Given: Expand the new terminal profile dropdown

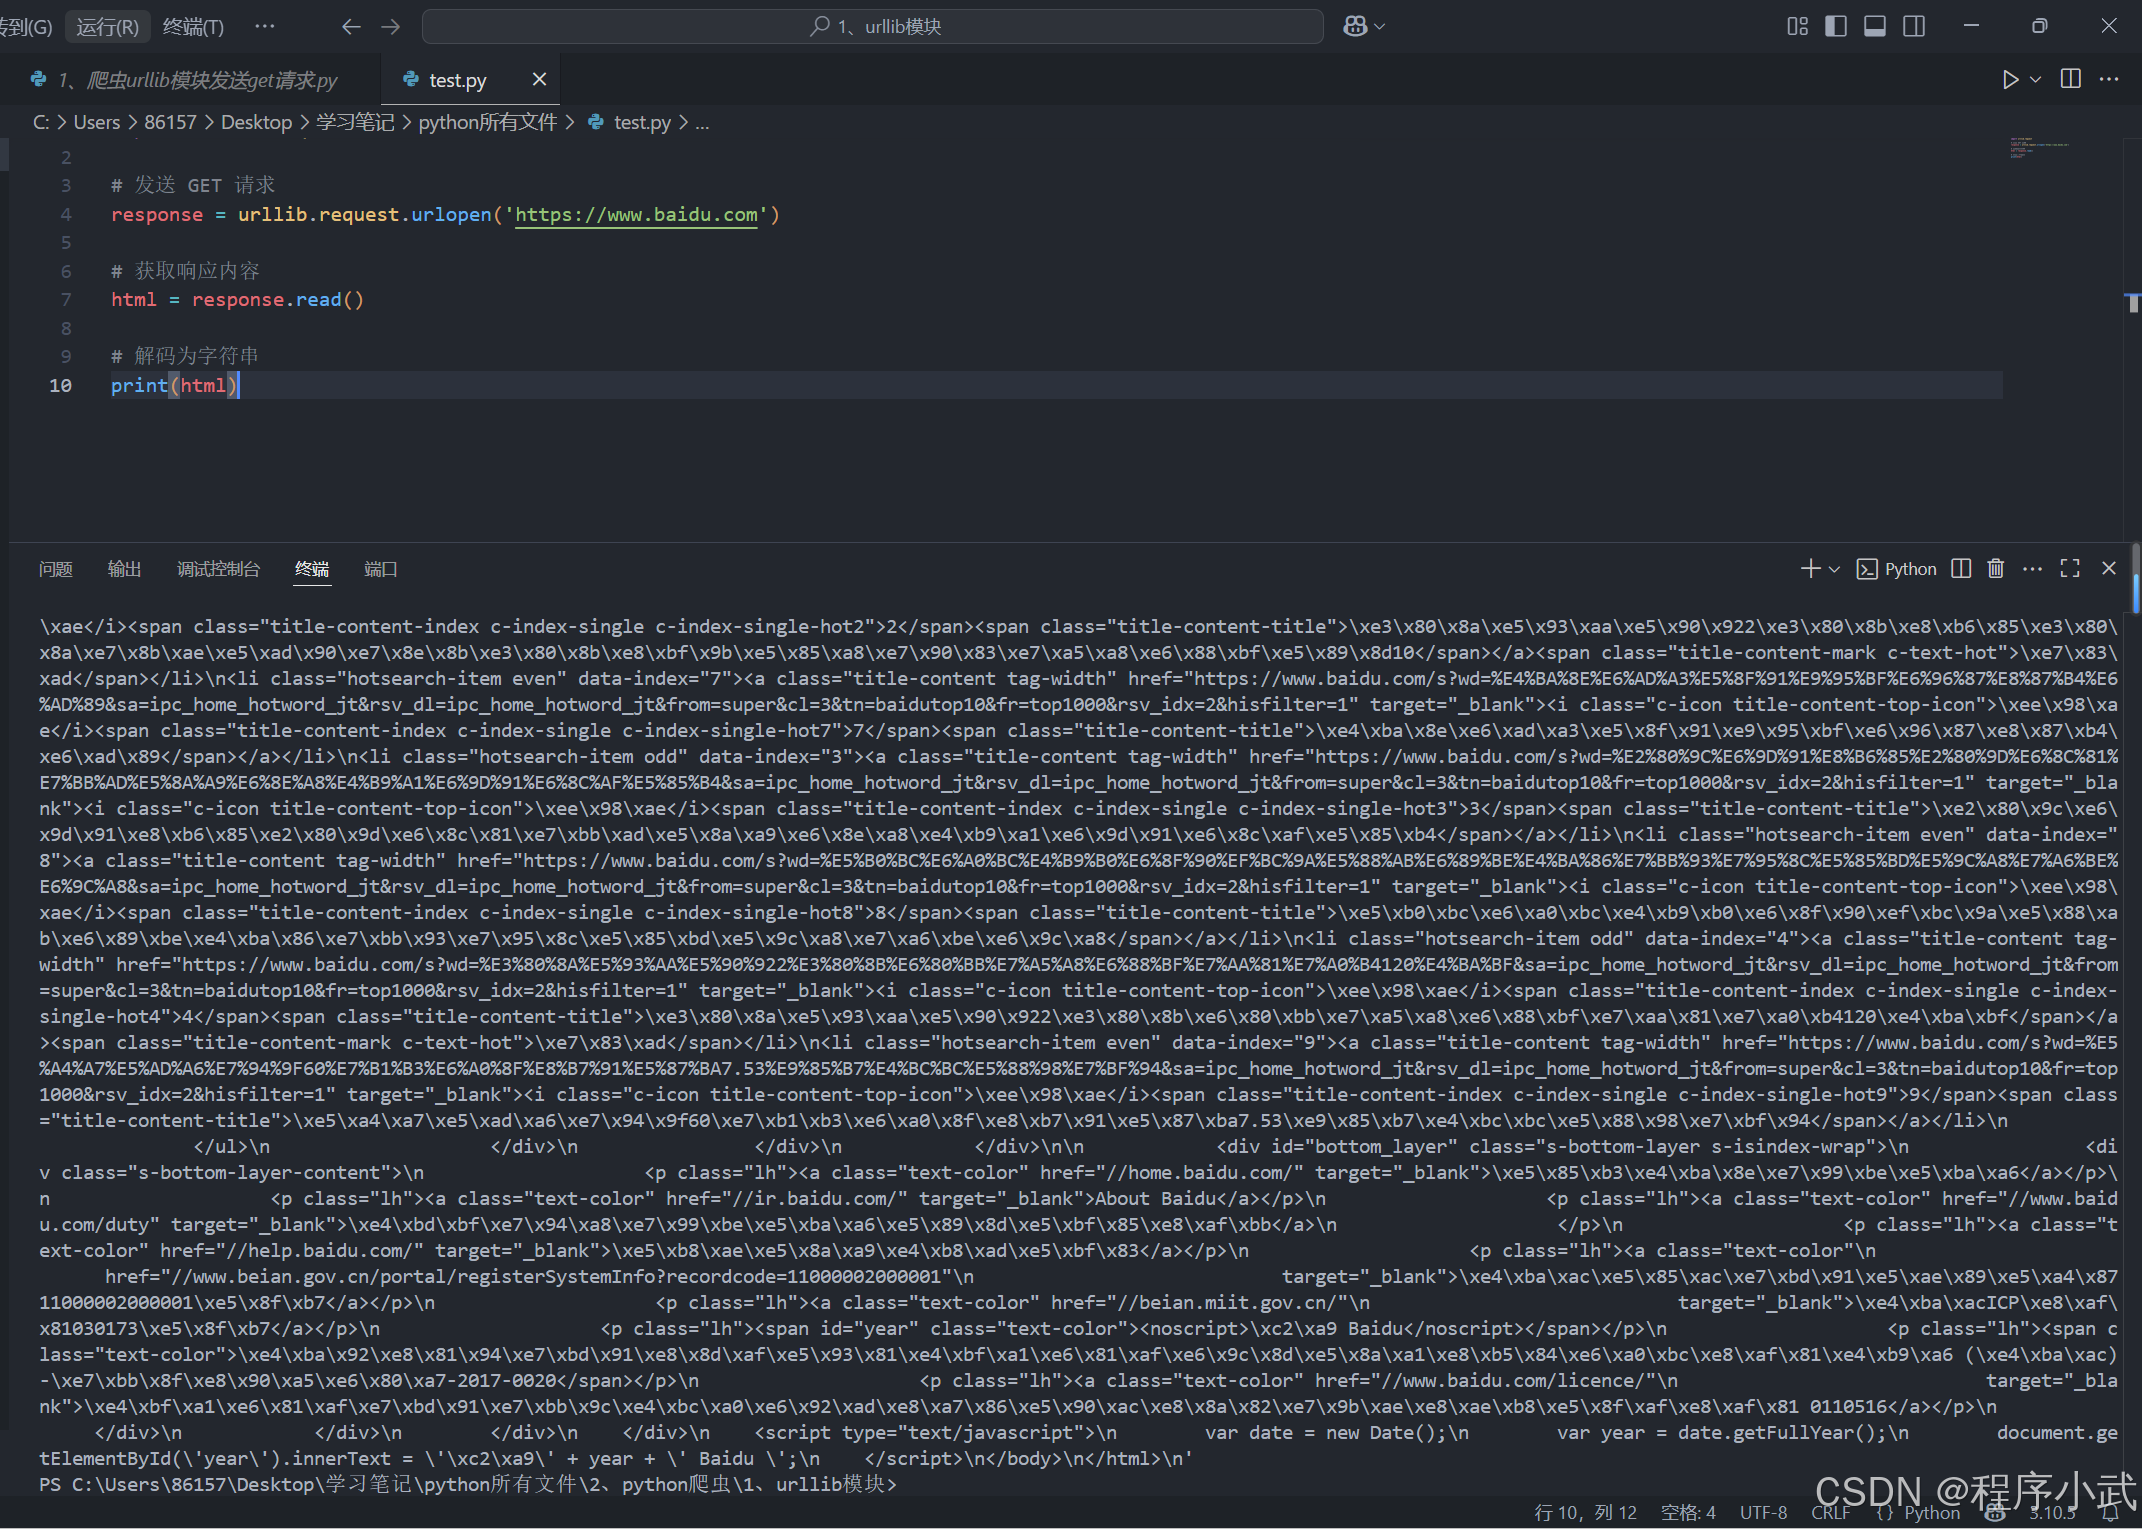Looking at the screenshot, I should coord(1834,569).
